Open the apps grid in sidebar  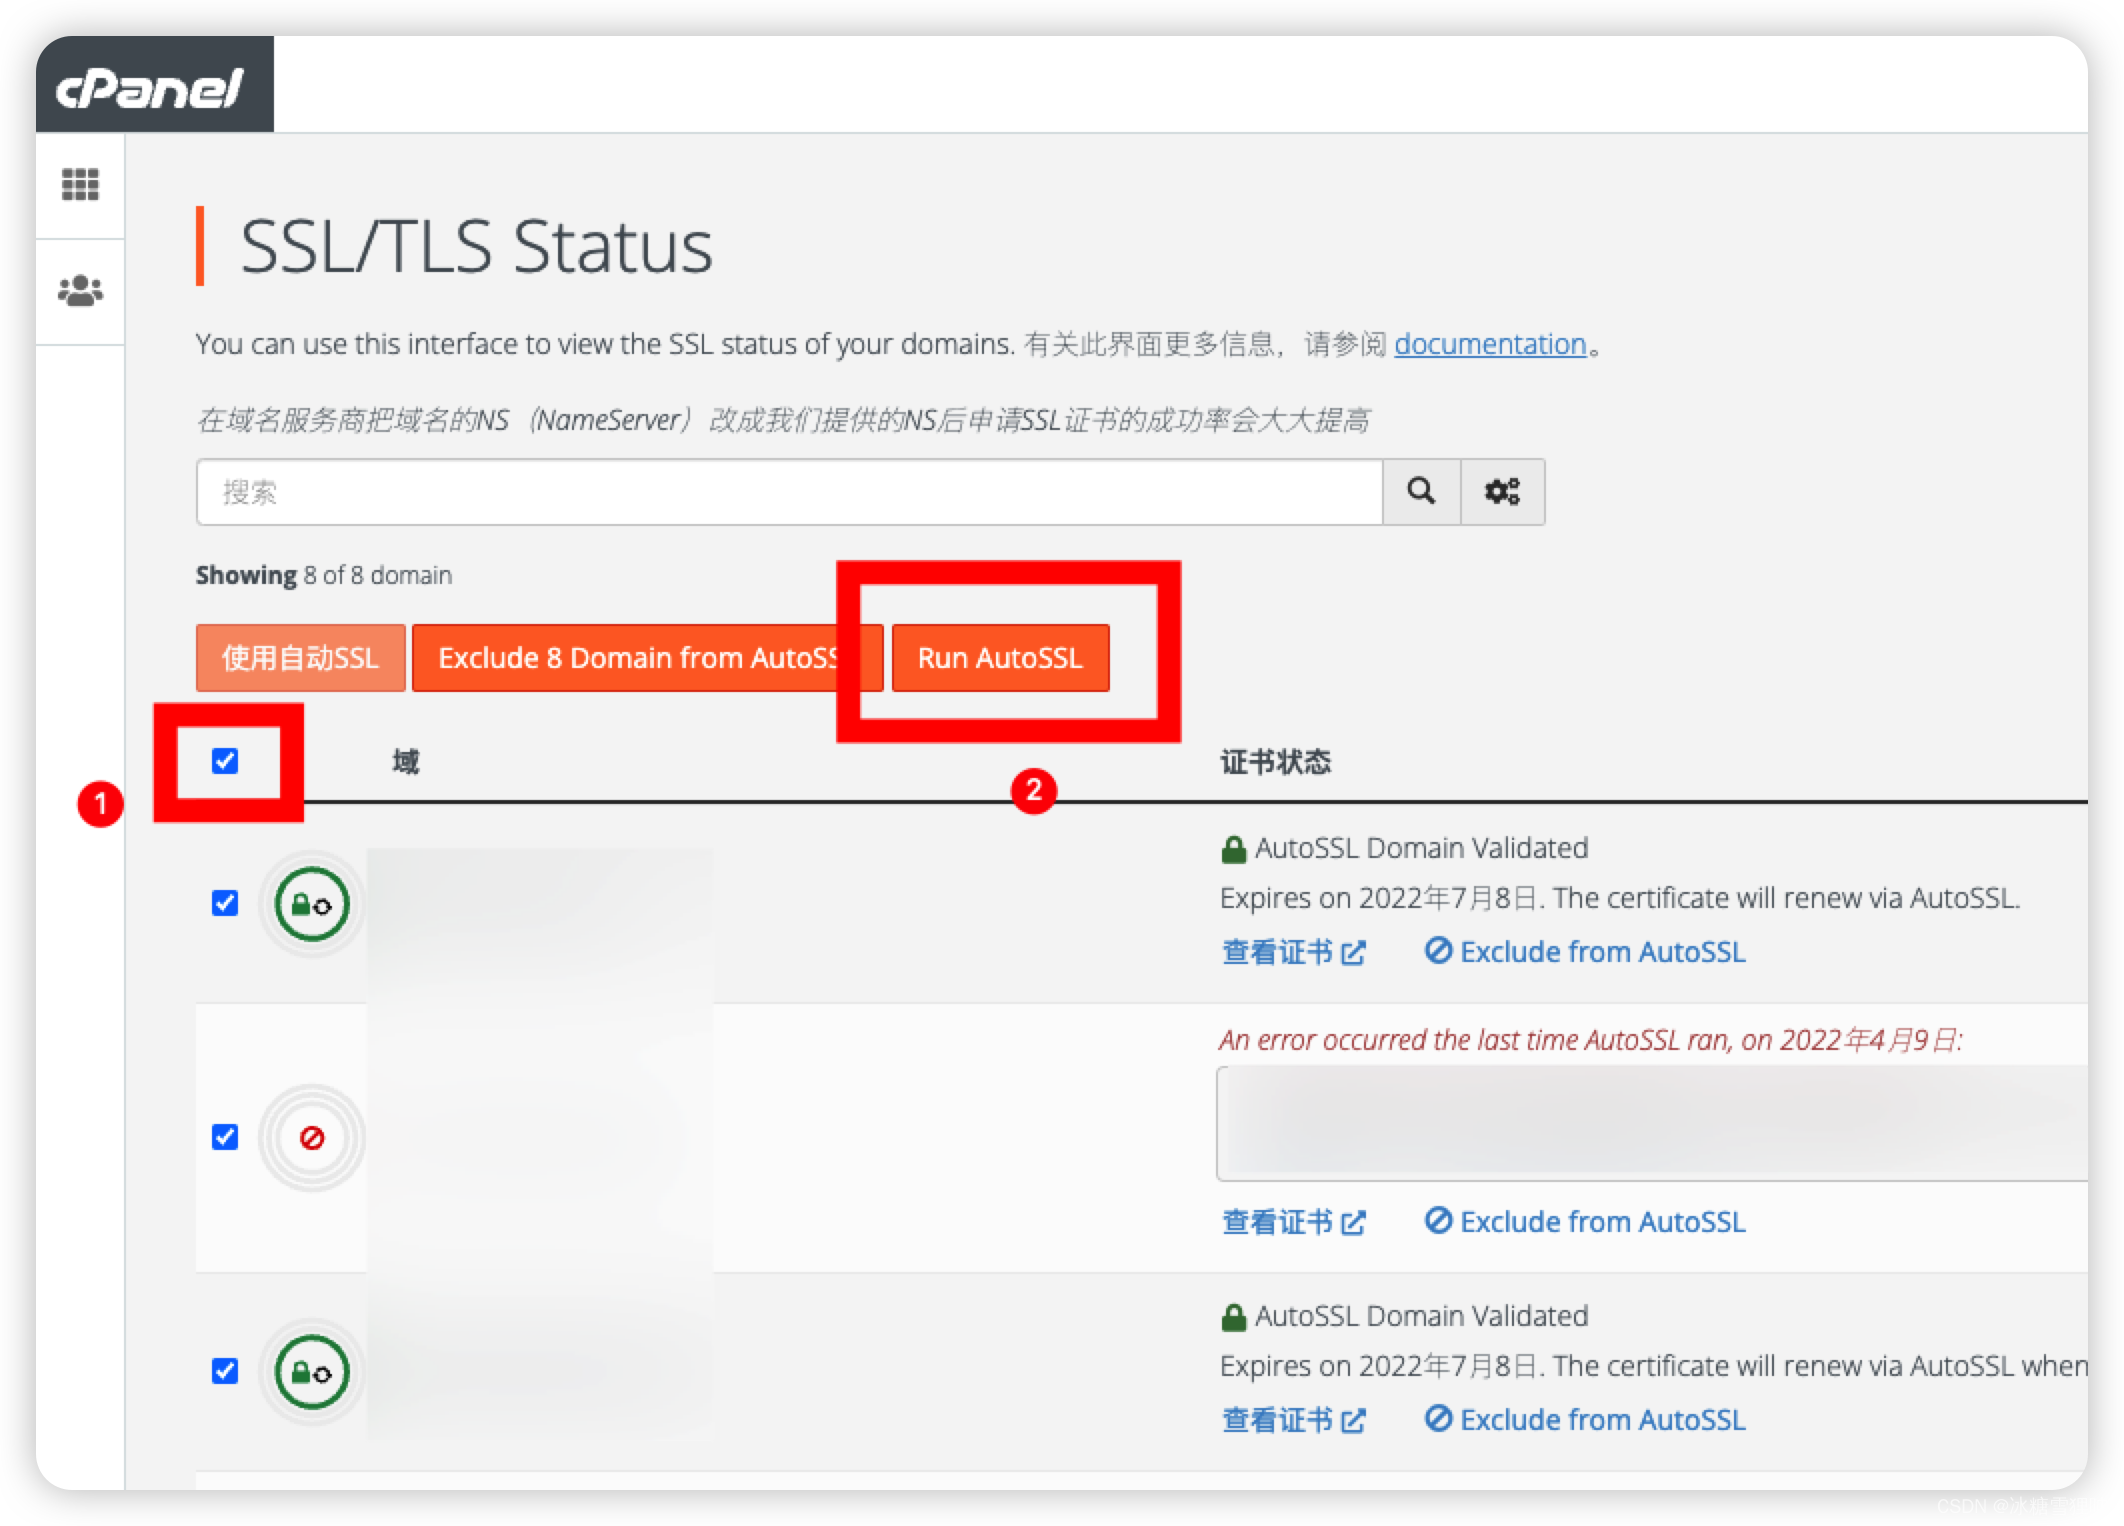(80, 184)
